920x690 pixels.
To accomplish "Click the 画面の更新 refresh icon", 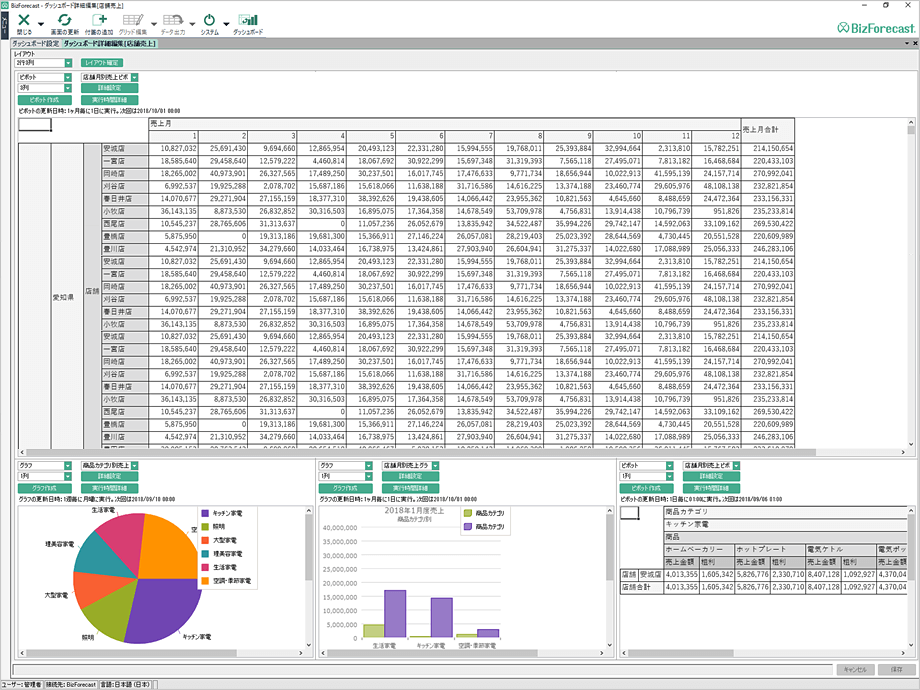I will pos(64,20).
